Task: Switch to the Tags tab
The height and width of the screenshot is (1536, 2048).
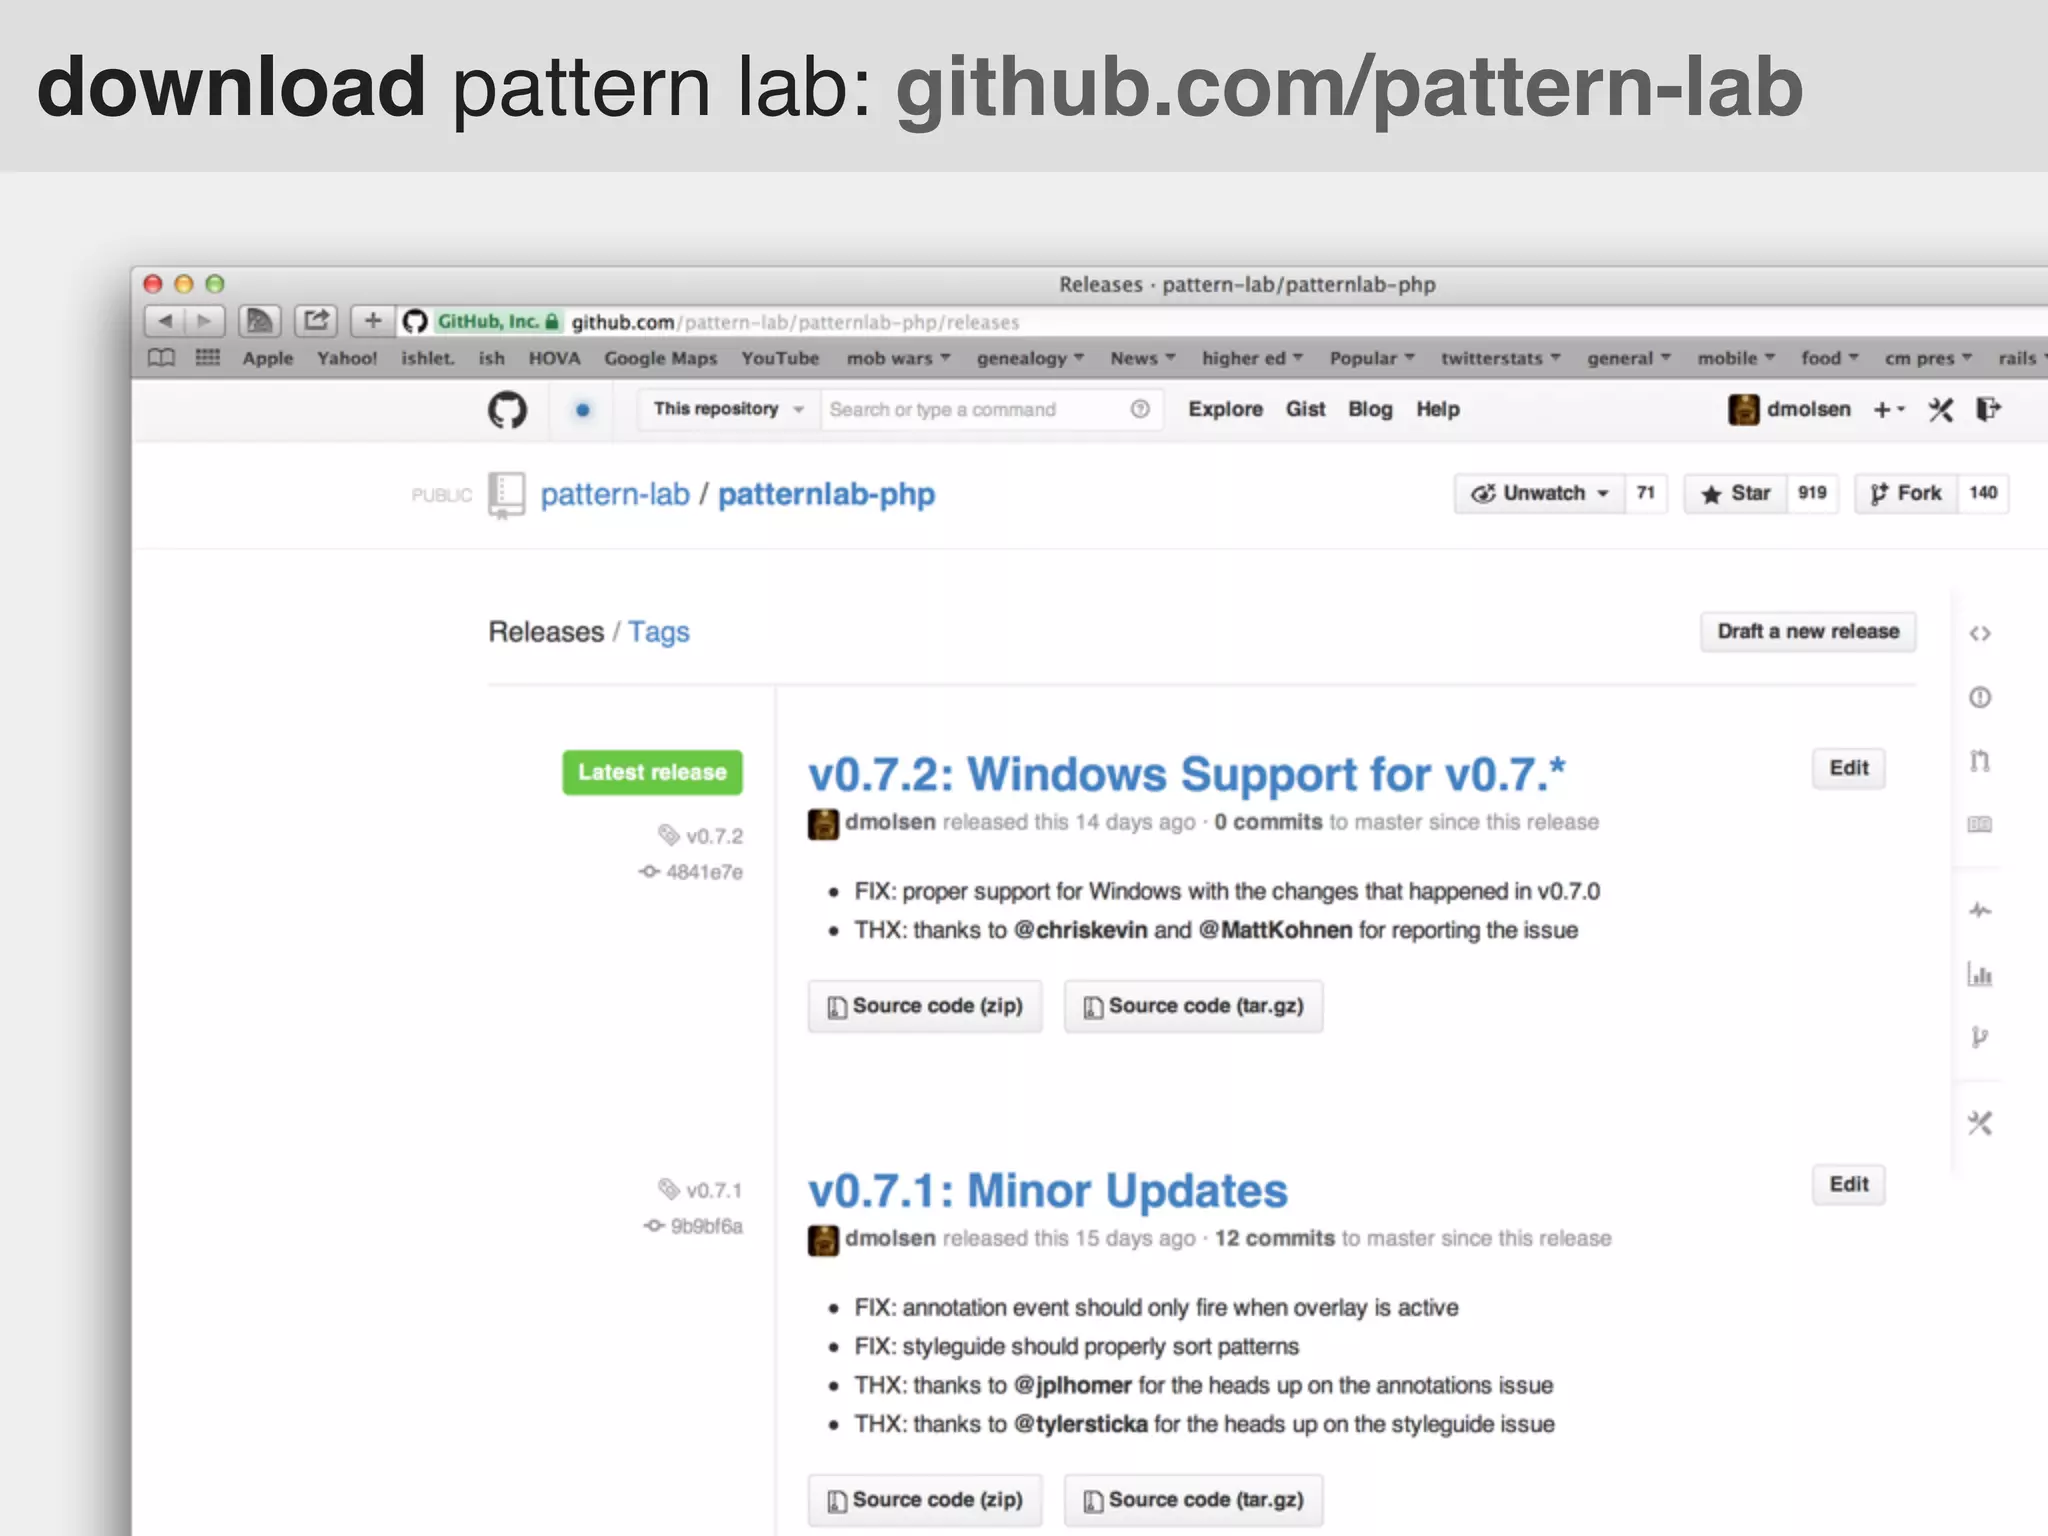Action: [658, 632]
